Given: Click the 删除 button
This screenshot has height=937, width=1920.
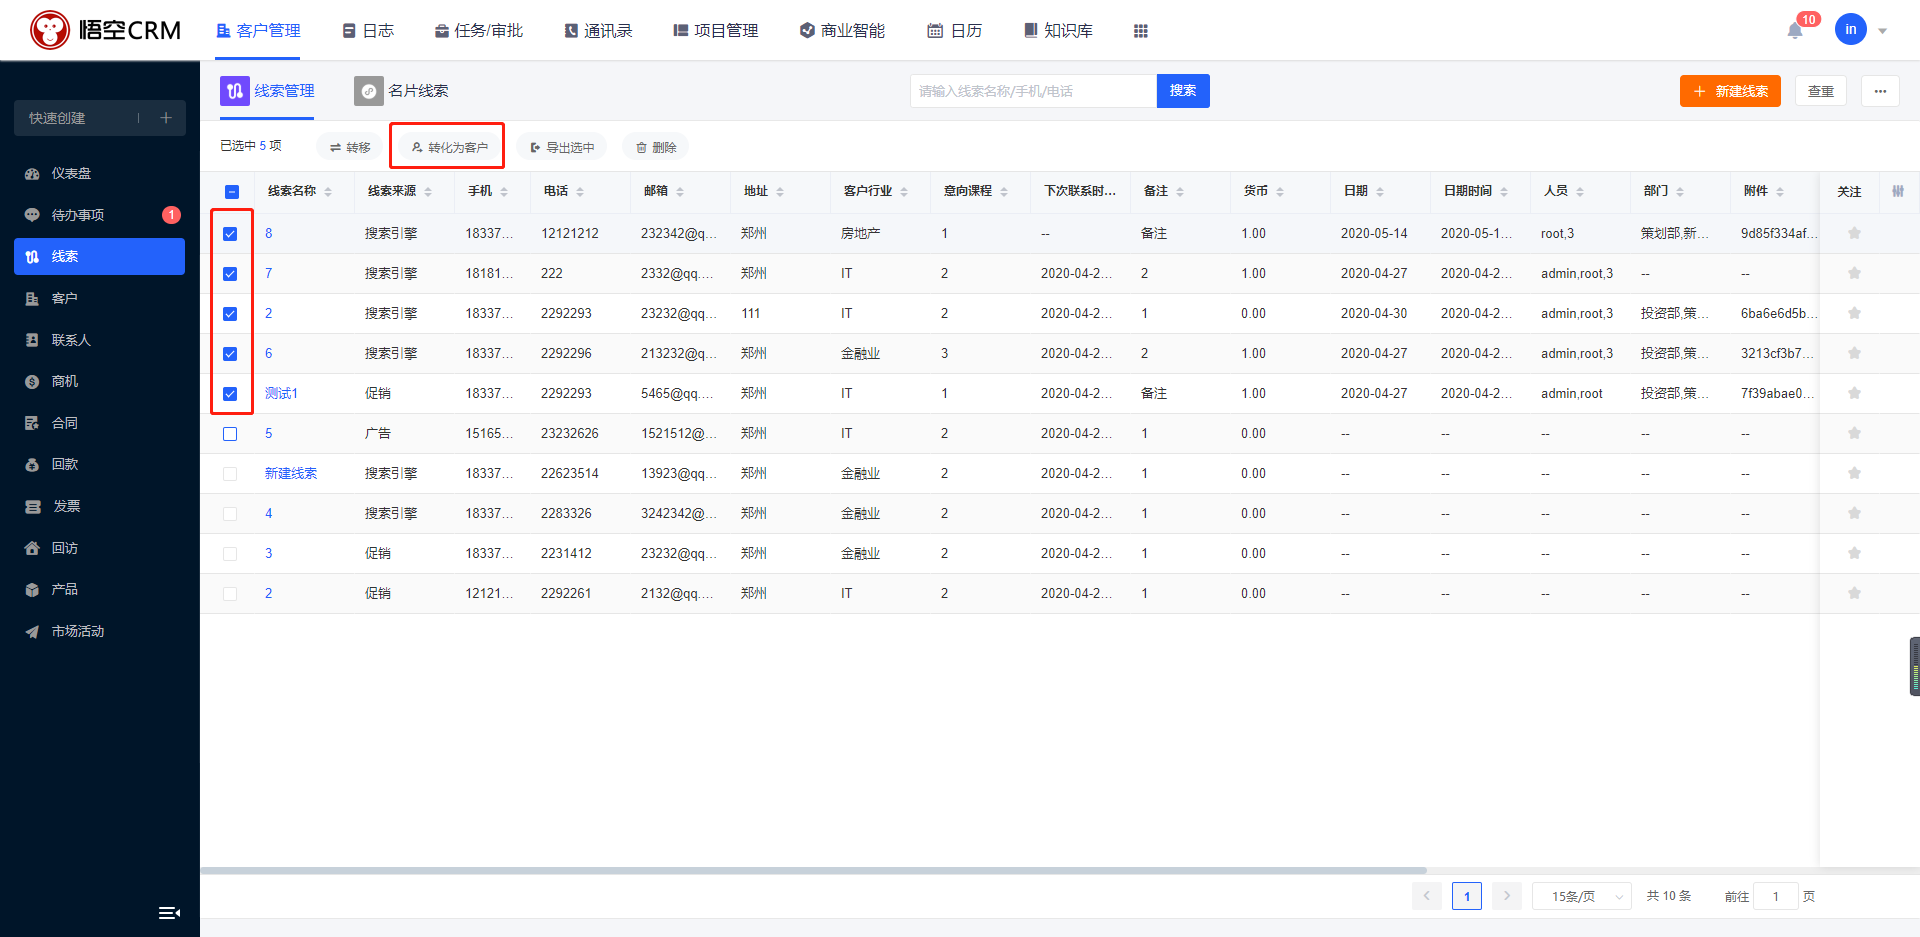Looking at the screenshot, I should click(656, 147).
